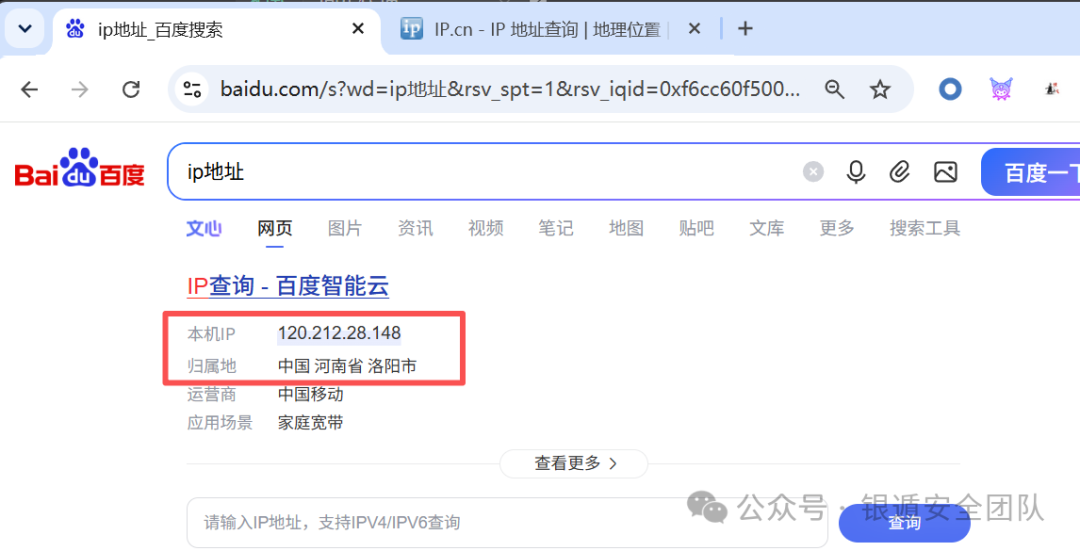Select the 资讯 results tab
1080x551 pixels.
coord(415,228)
